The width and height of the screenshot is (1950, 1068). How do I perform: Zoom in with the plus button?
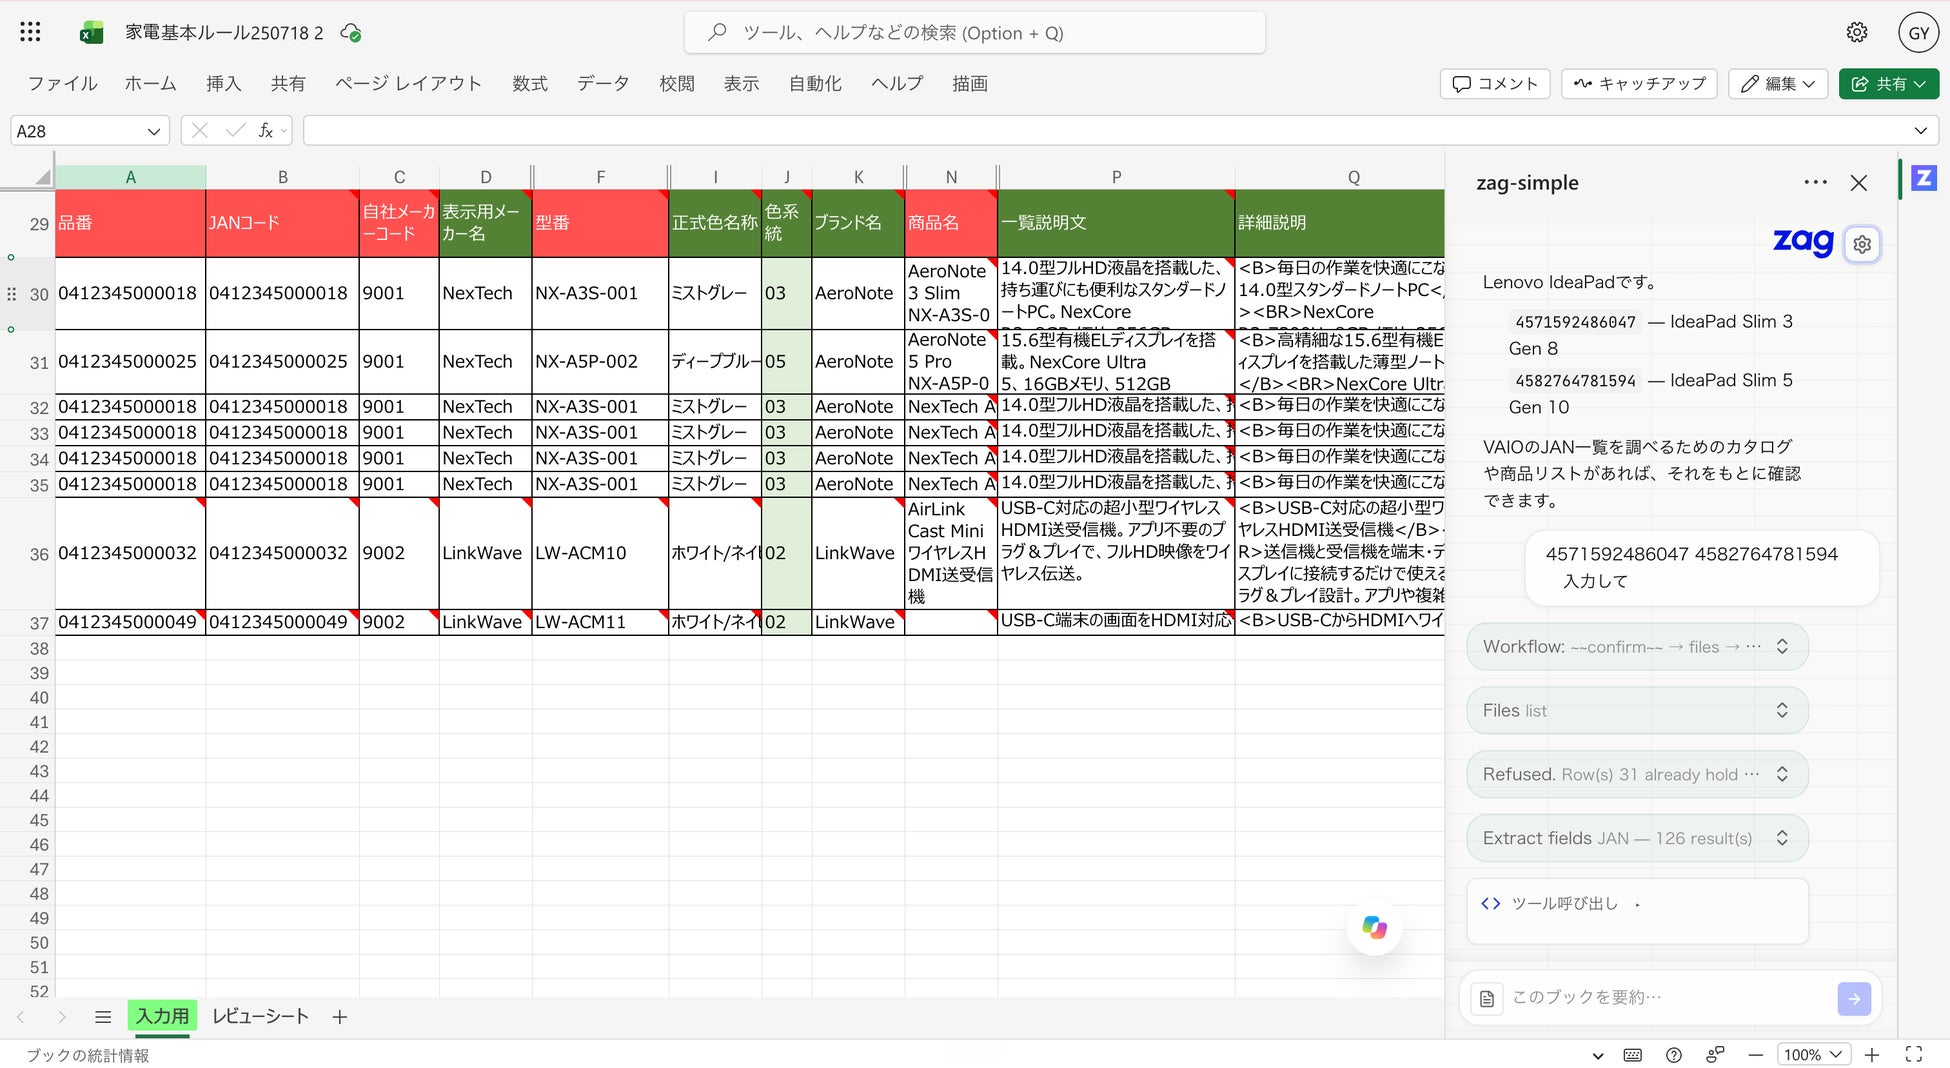(1872, 1055)
